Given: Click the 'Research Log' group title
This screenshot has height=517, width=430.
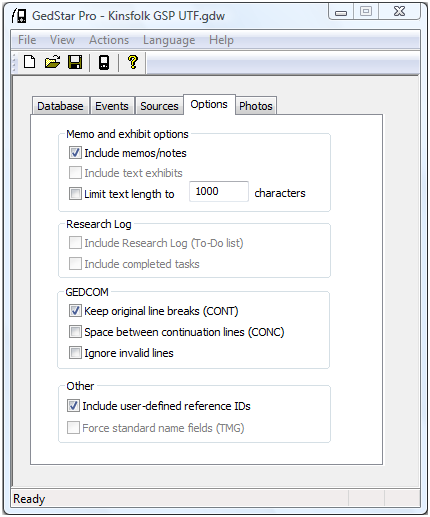Looking at the screenshot, I should (99, 224).
